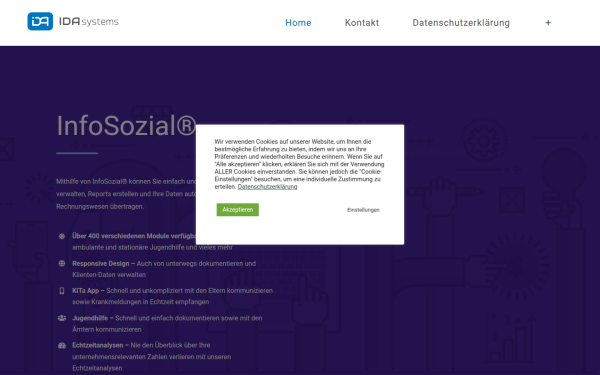Follow the Datenschutzerklärung link in cookie dialog
Viewport: 600px width, 375px height.
267,187
